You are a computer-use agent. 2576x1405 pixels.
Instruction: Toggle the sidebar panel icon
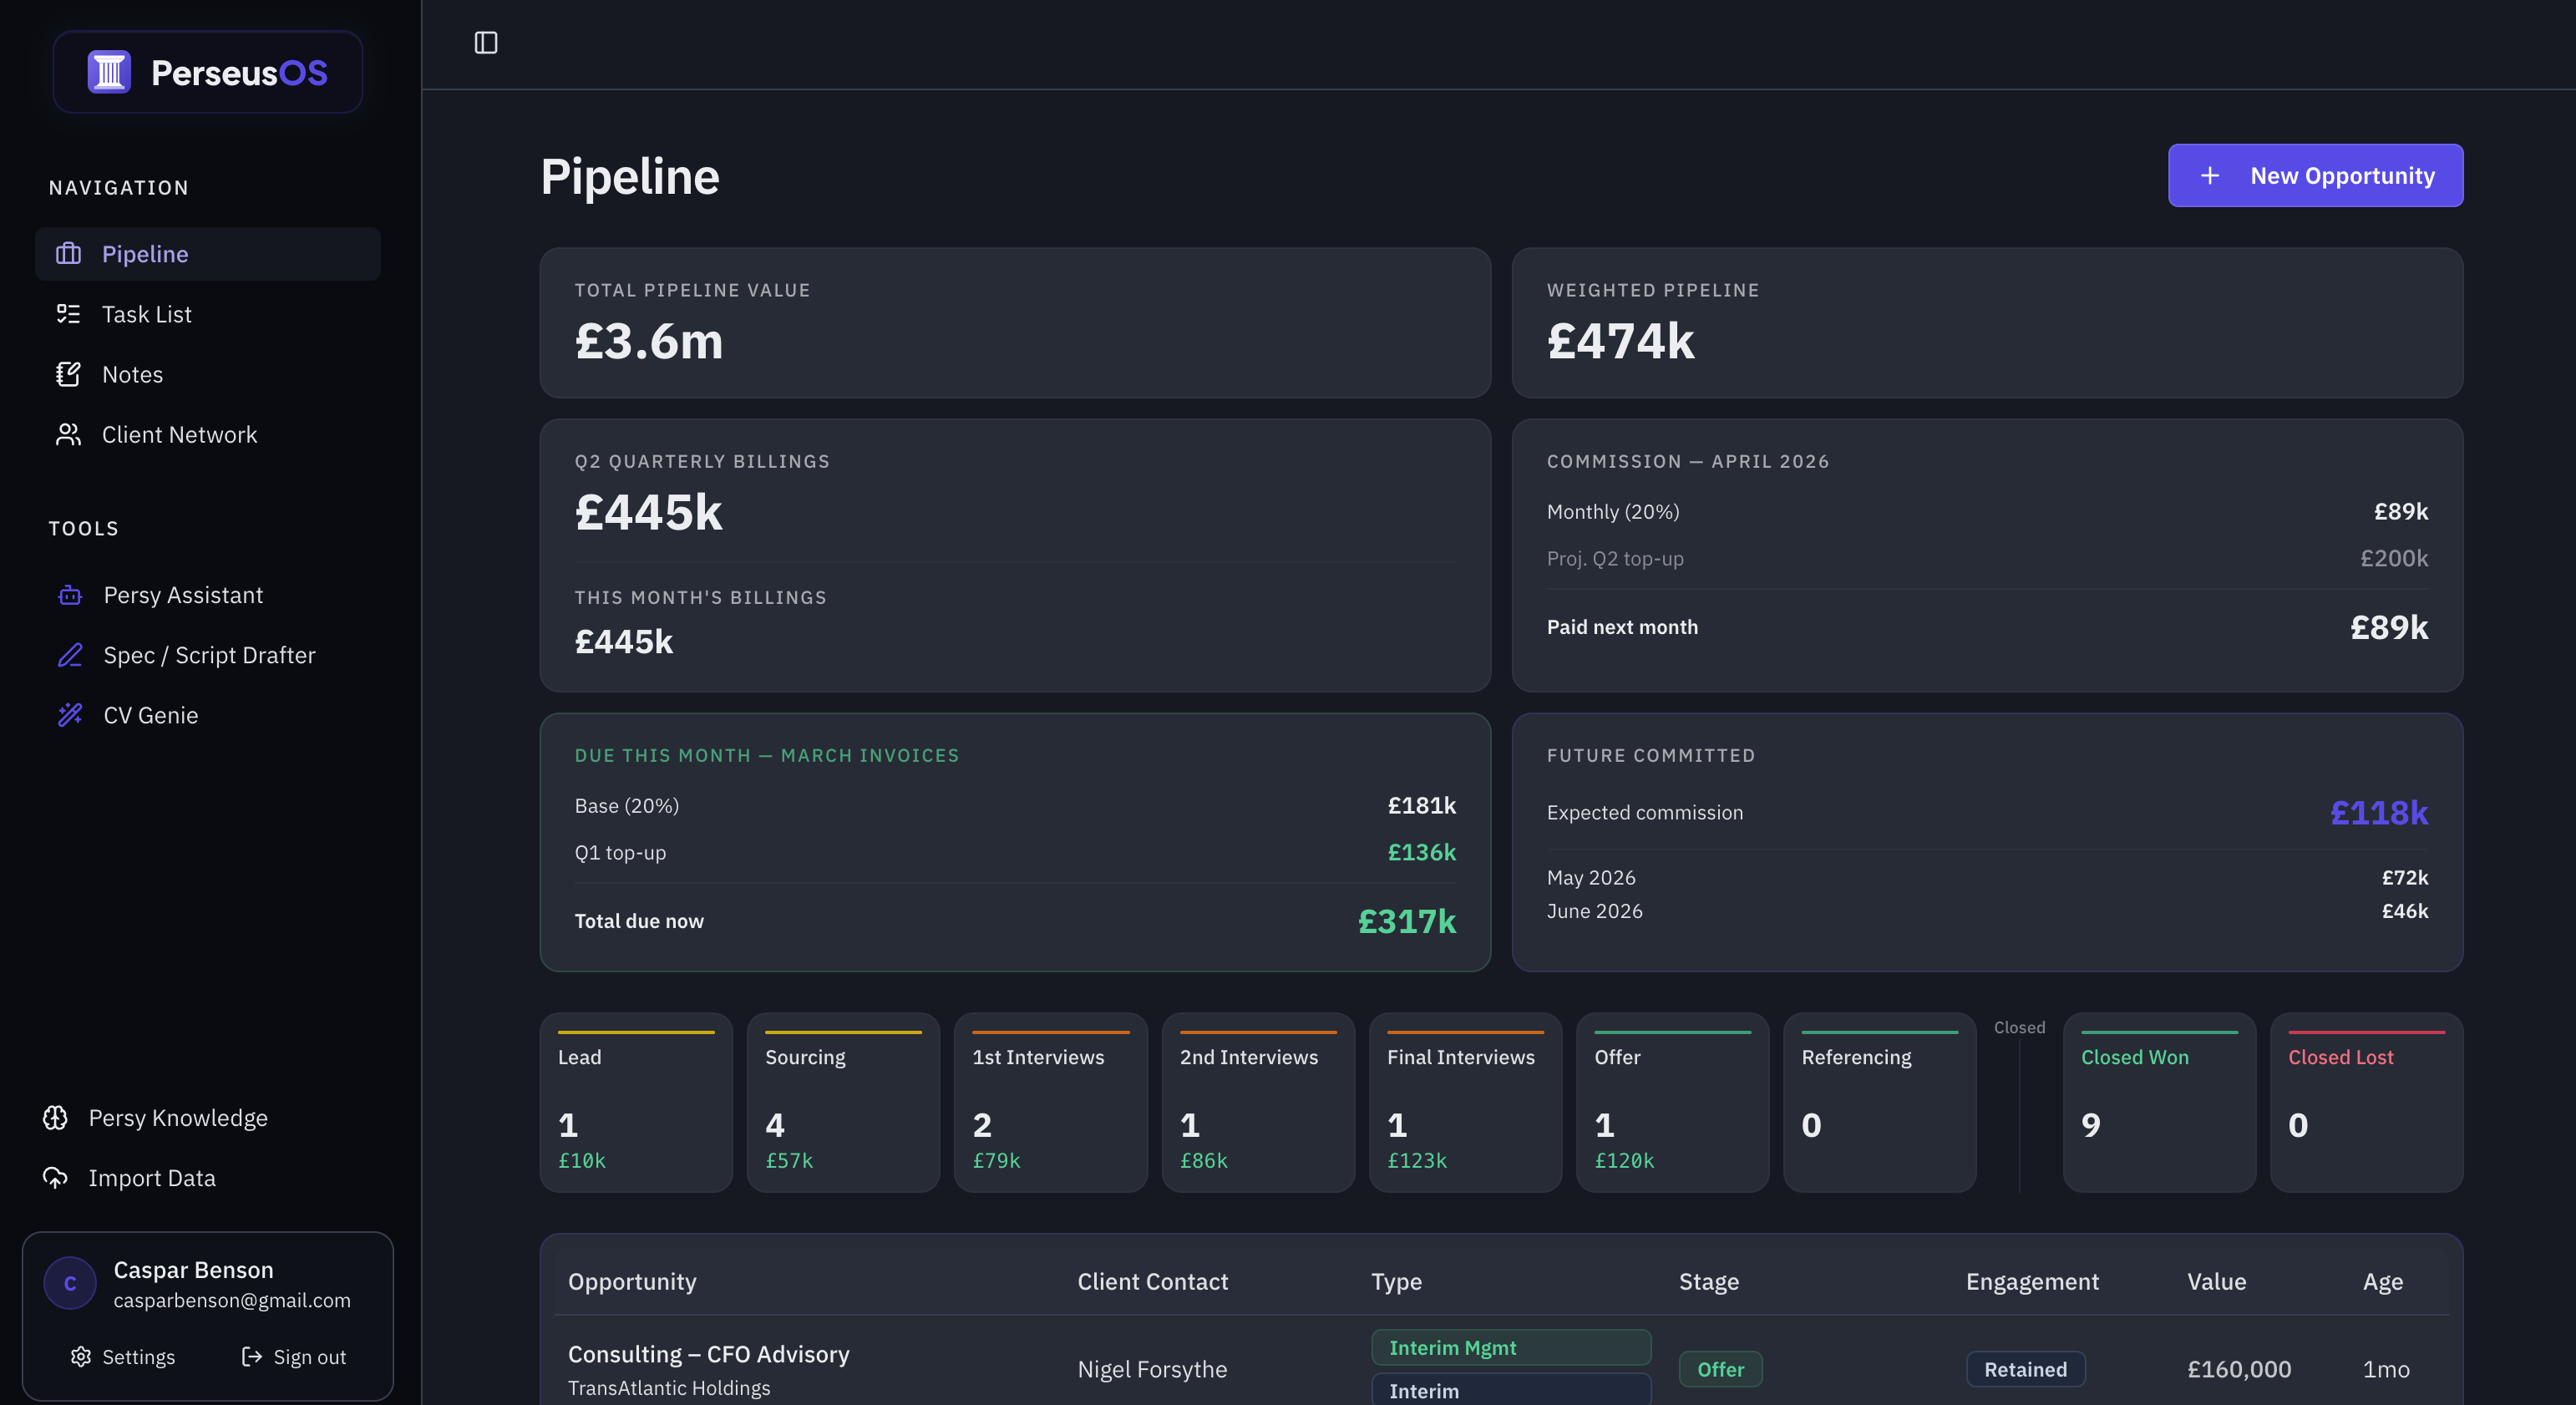pyautogui.click(x=486, y=42)
